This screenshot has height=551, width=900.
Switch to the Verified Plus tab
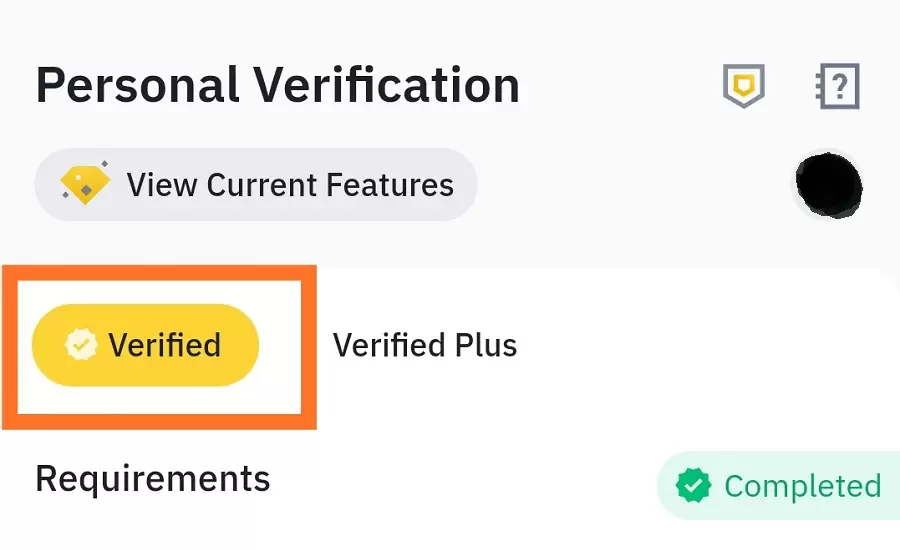tap(425, 346)
